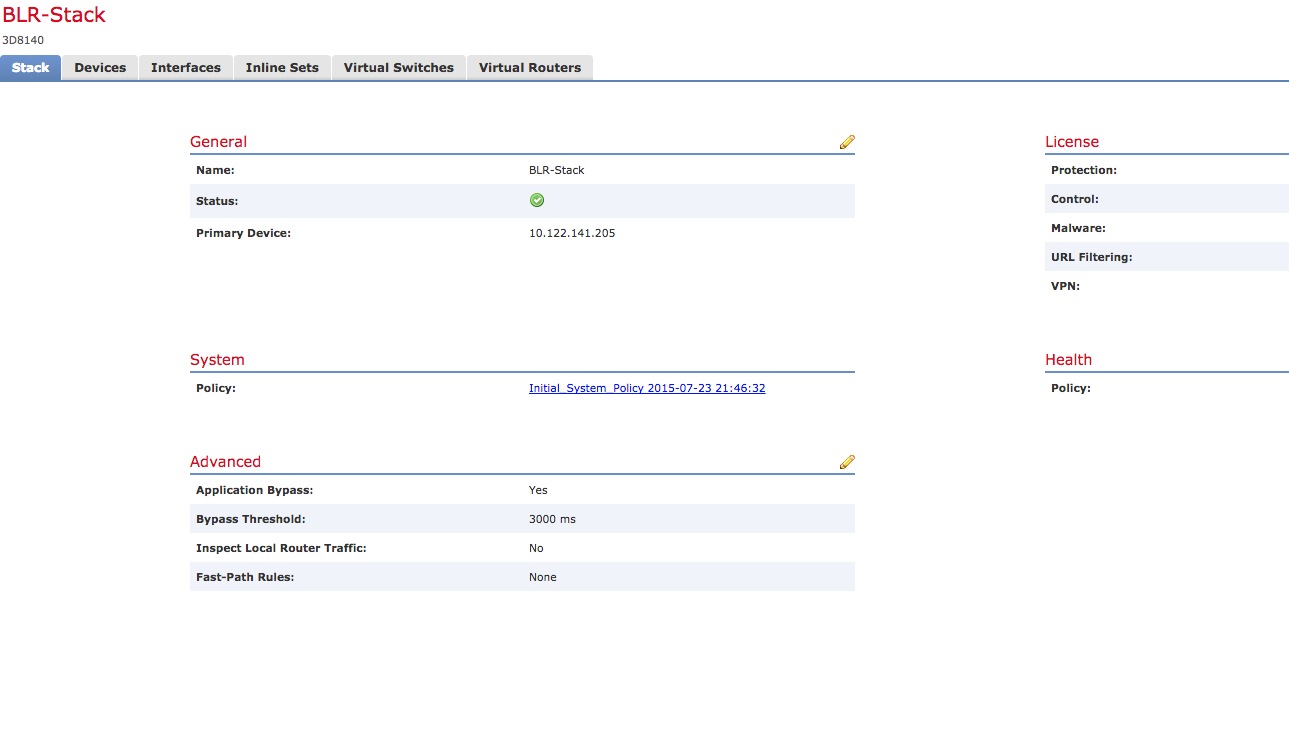Edit the General section with pencil icon

coord(847,142)
